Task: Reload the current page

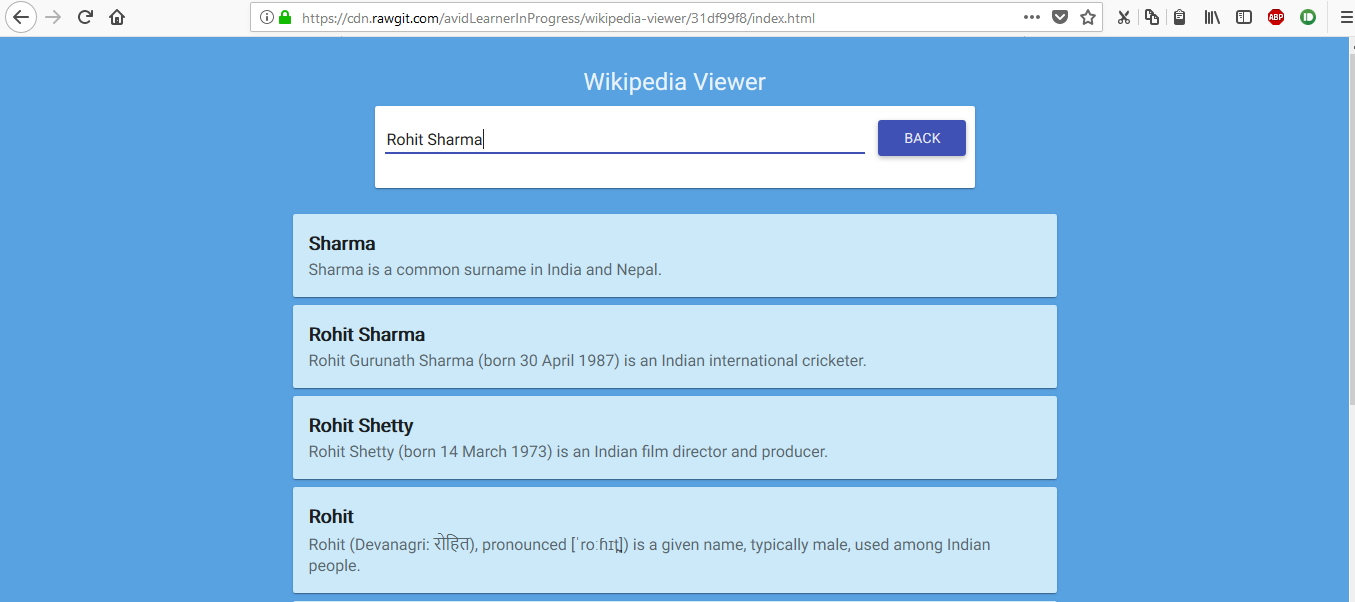Action: 84,17
